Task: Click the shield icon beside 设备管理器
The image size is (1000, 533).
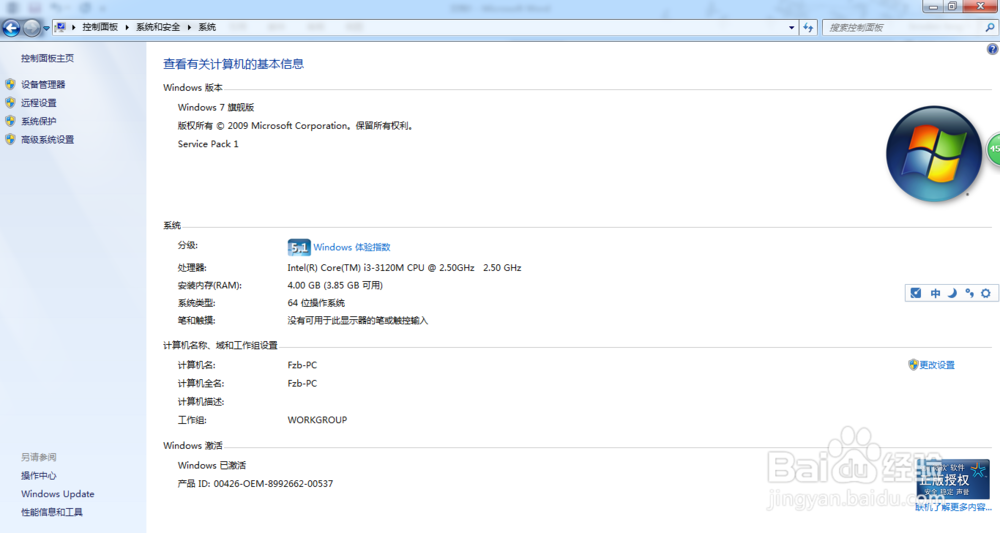Action: click(x=10, y=84)
